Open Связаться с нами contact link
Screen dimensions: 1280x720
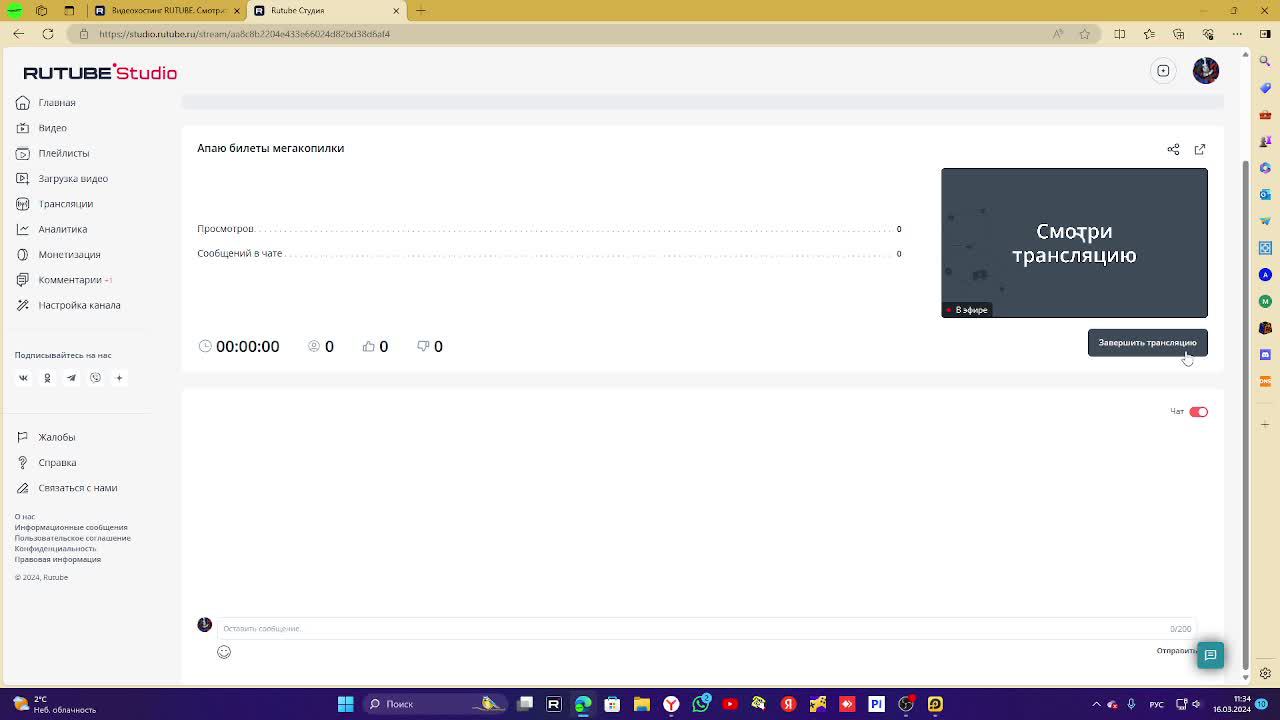(66, 488)
